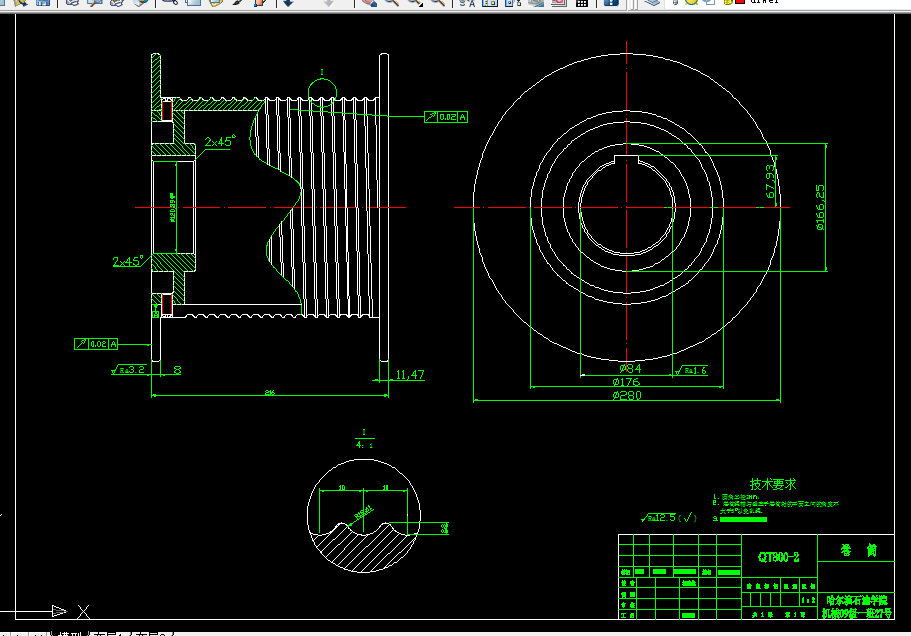
Task: Click the Open file toolbar icon
Action: click(x=21, y=2)
